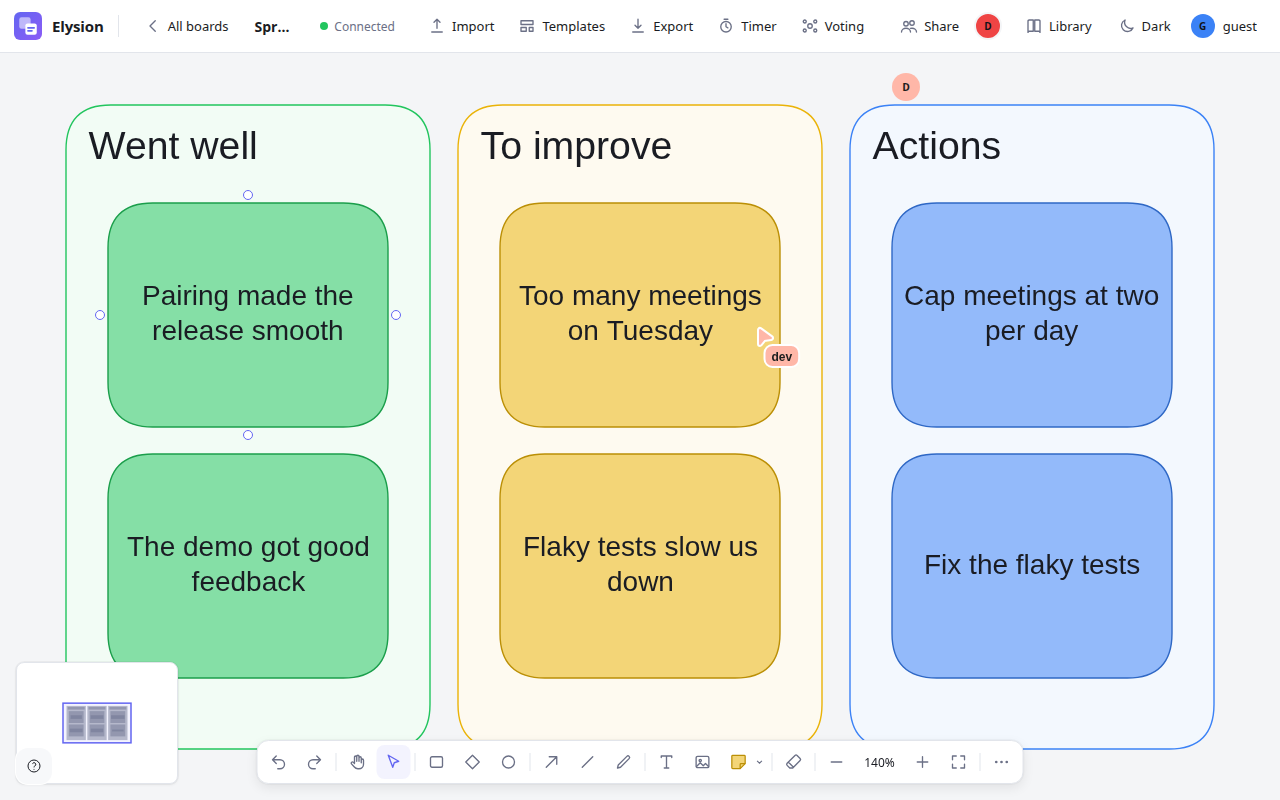Open the help question mark button
The height and width of the screenshot is (800, 1280).
[x=34, y=766]
